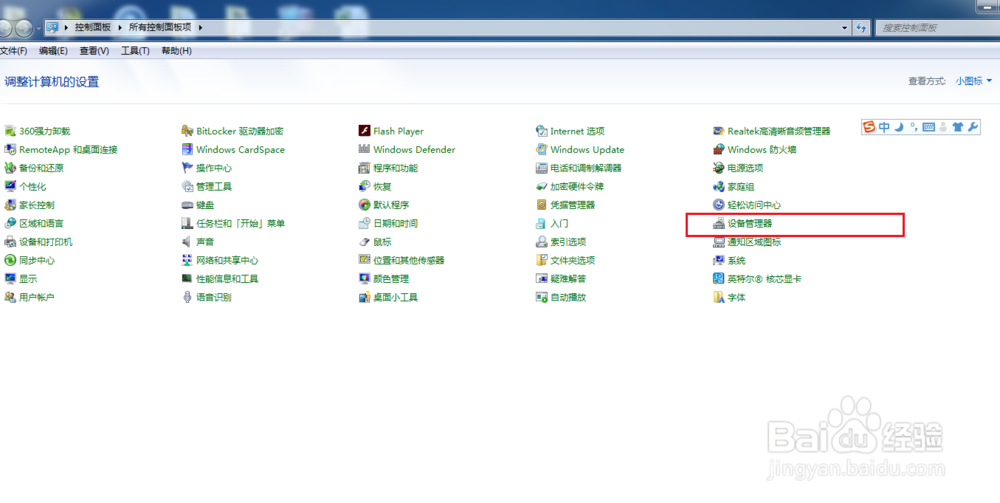Open the 默认程序 icon
Viewport: 1000px width, 503px height.
(x=364, y=205)
